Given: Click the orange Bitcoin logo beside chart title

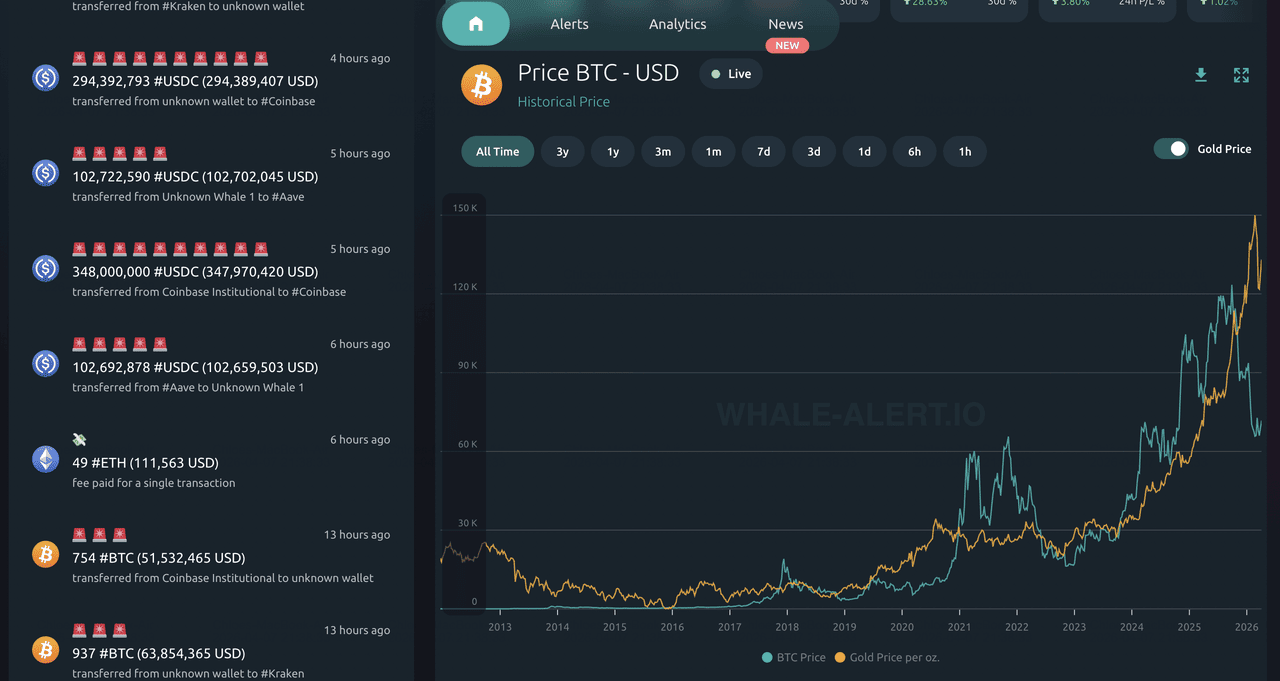Looking at the screenshot, I should pyautogui.click(x=482, y=85).
